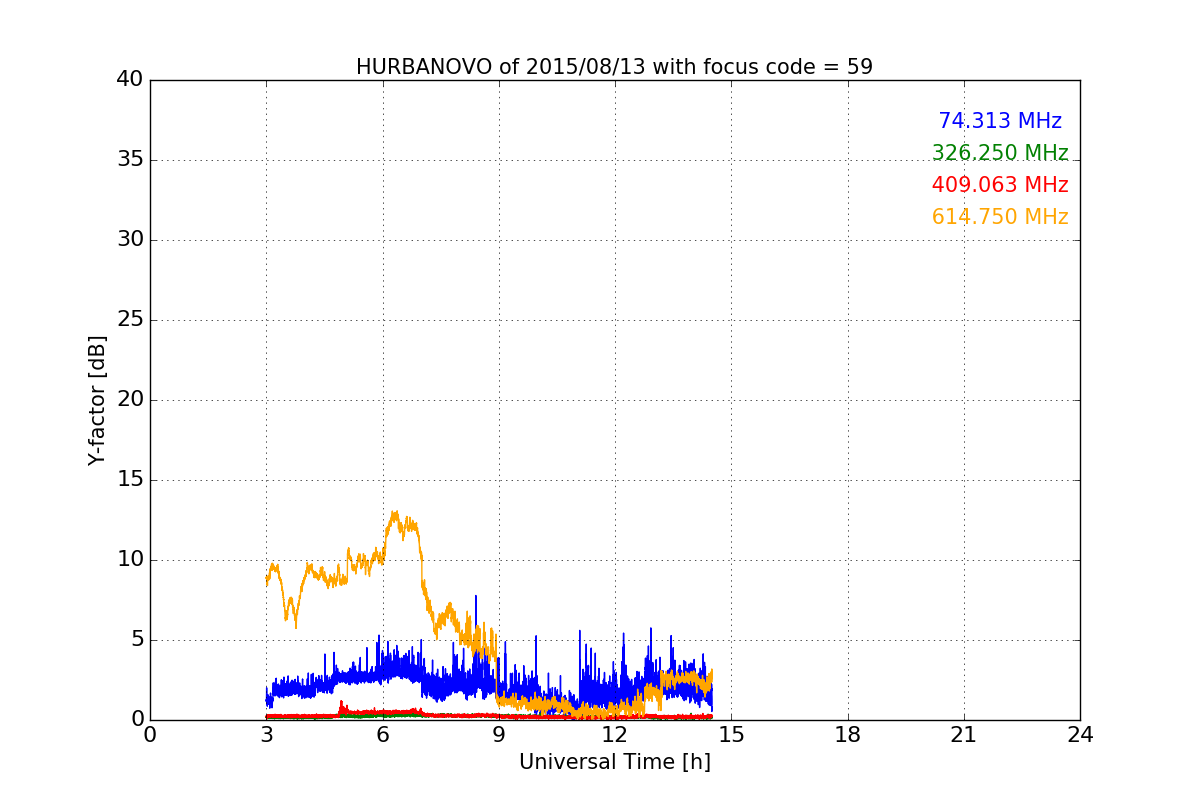This screenshot has width=1200, height=800.
Task: Select the 614.750 MHz legend label
Action: pyautogui.click(x=1000, y=217)
